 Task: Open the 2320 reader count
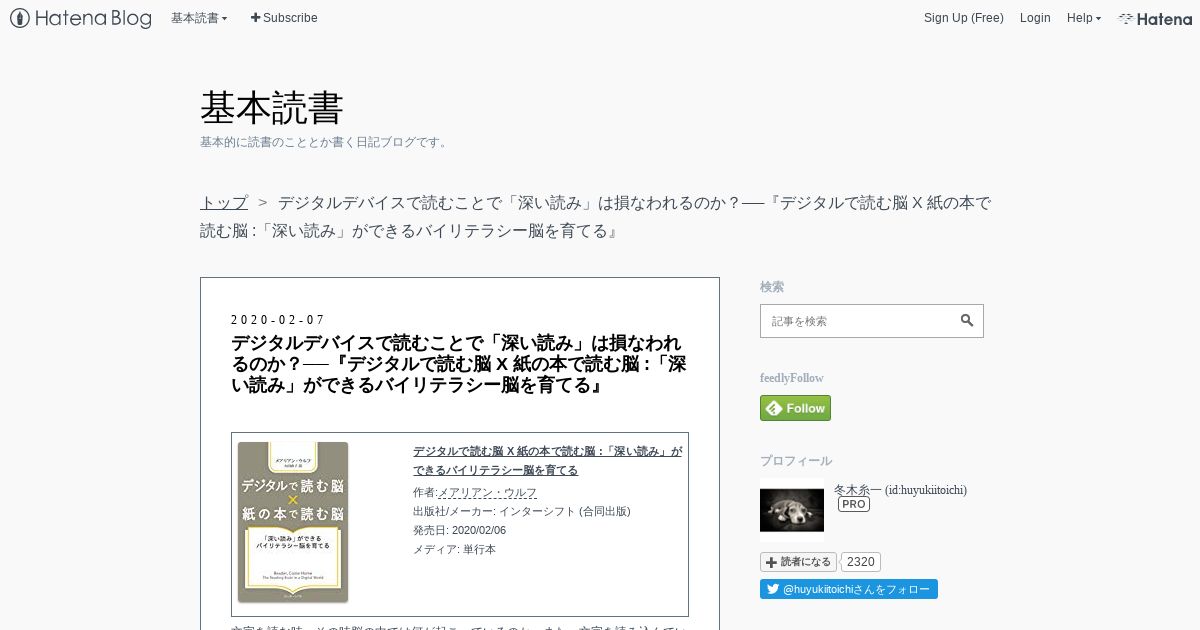coord(860,562)
